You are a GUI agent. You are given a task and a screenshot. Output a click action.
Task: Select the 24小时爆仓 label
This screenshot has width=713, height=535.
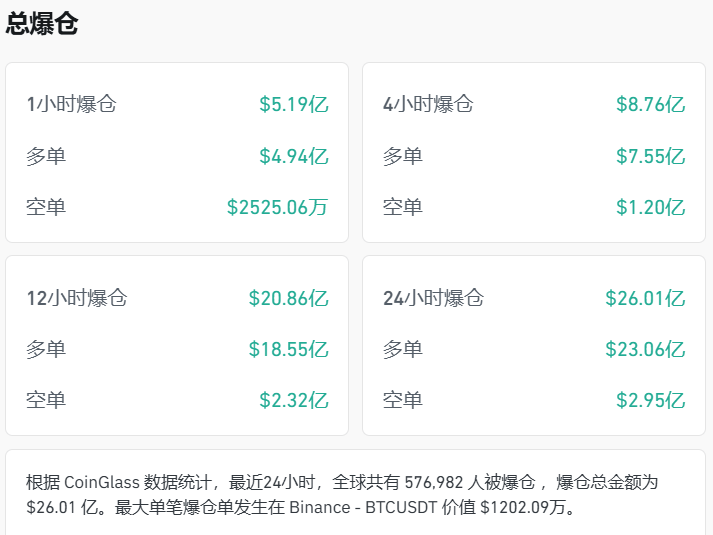(433, 298)
